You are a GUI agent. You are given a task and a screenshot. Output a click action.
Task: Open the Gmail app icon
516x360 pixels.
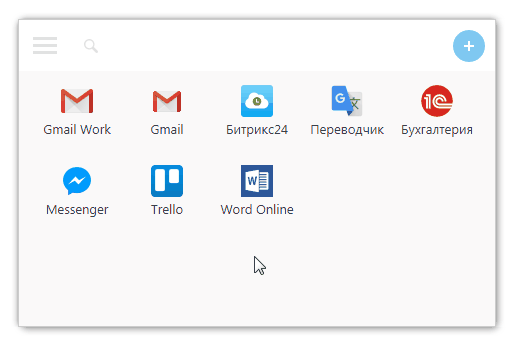click(167, 101)
